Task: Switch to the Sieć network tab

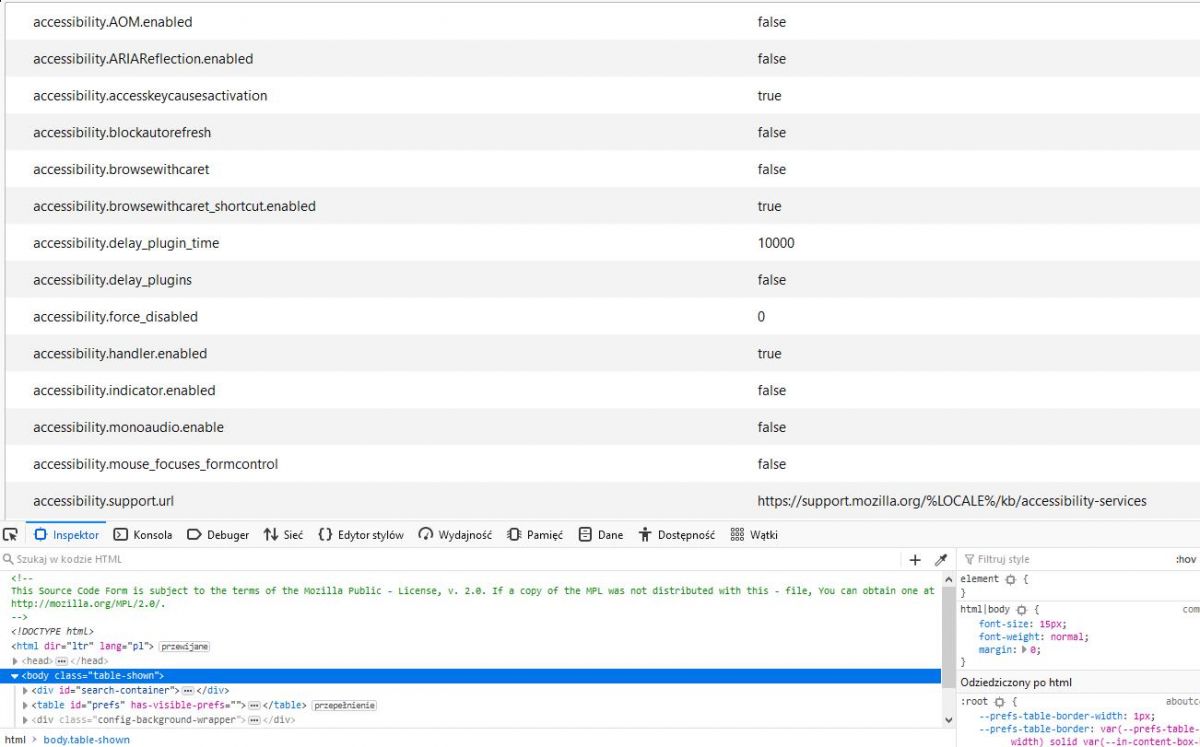Action: pos(283,535)
